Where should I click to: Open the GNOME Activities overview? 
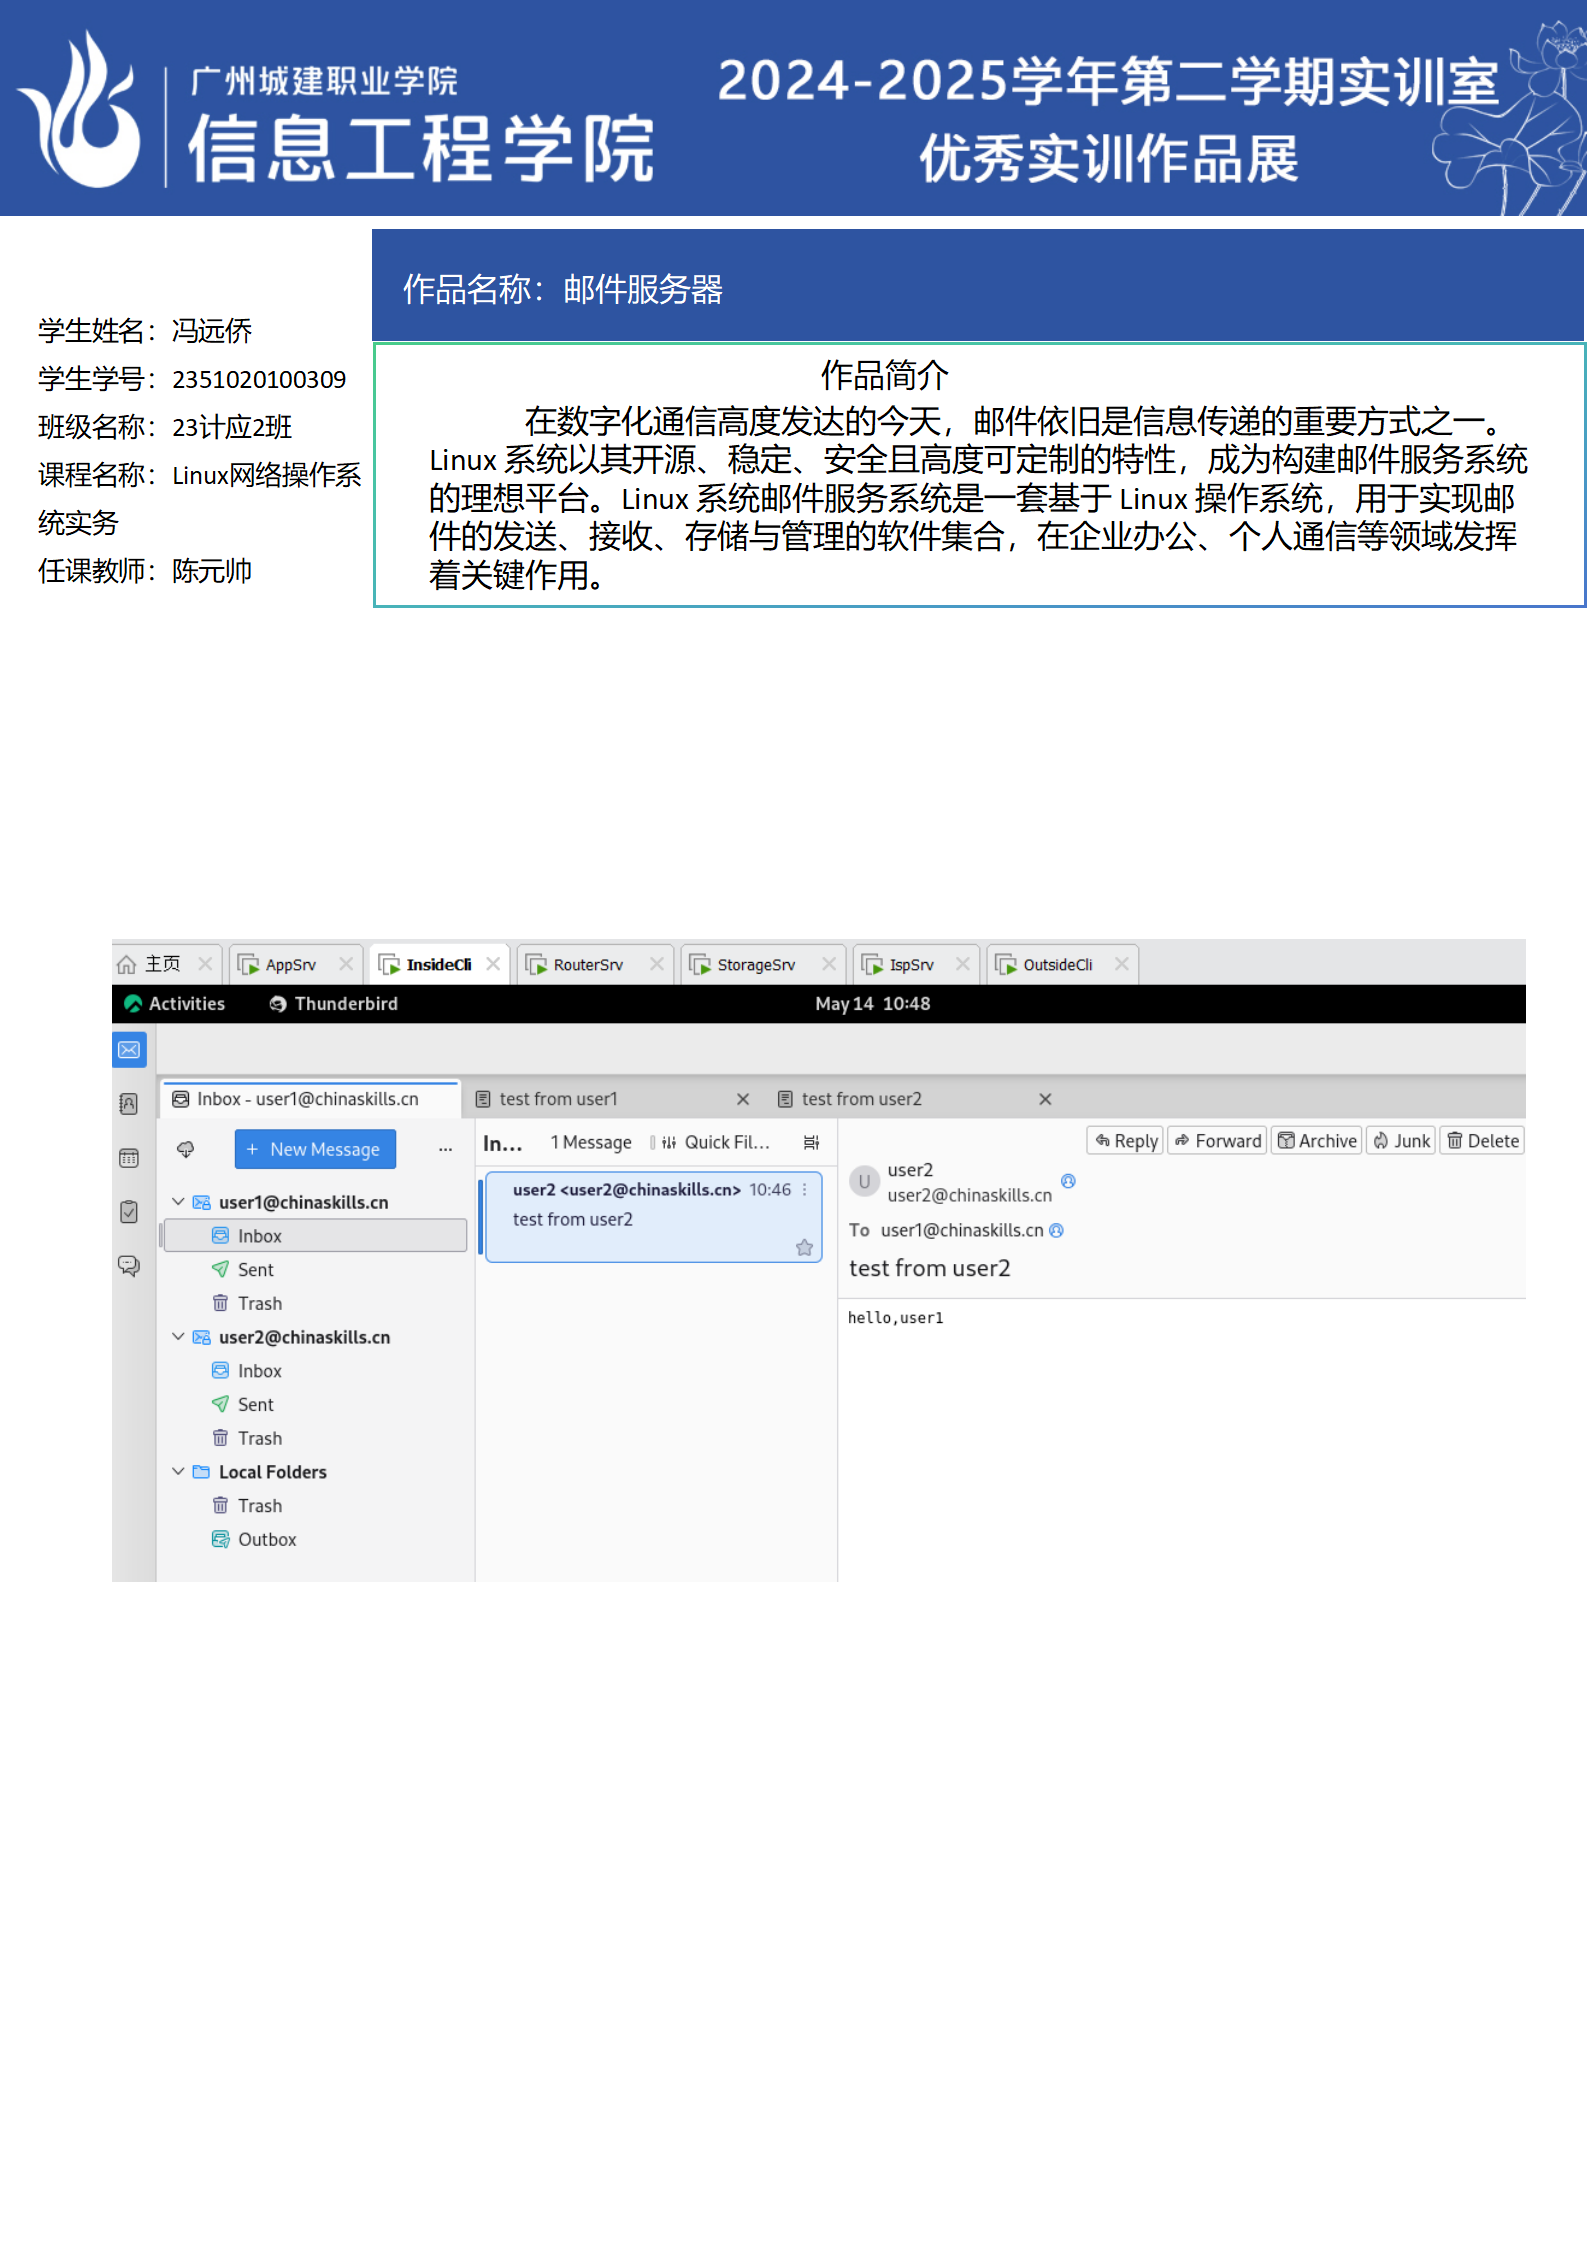176,1004
